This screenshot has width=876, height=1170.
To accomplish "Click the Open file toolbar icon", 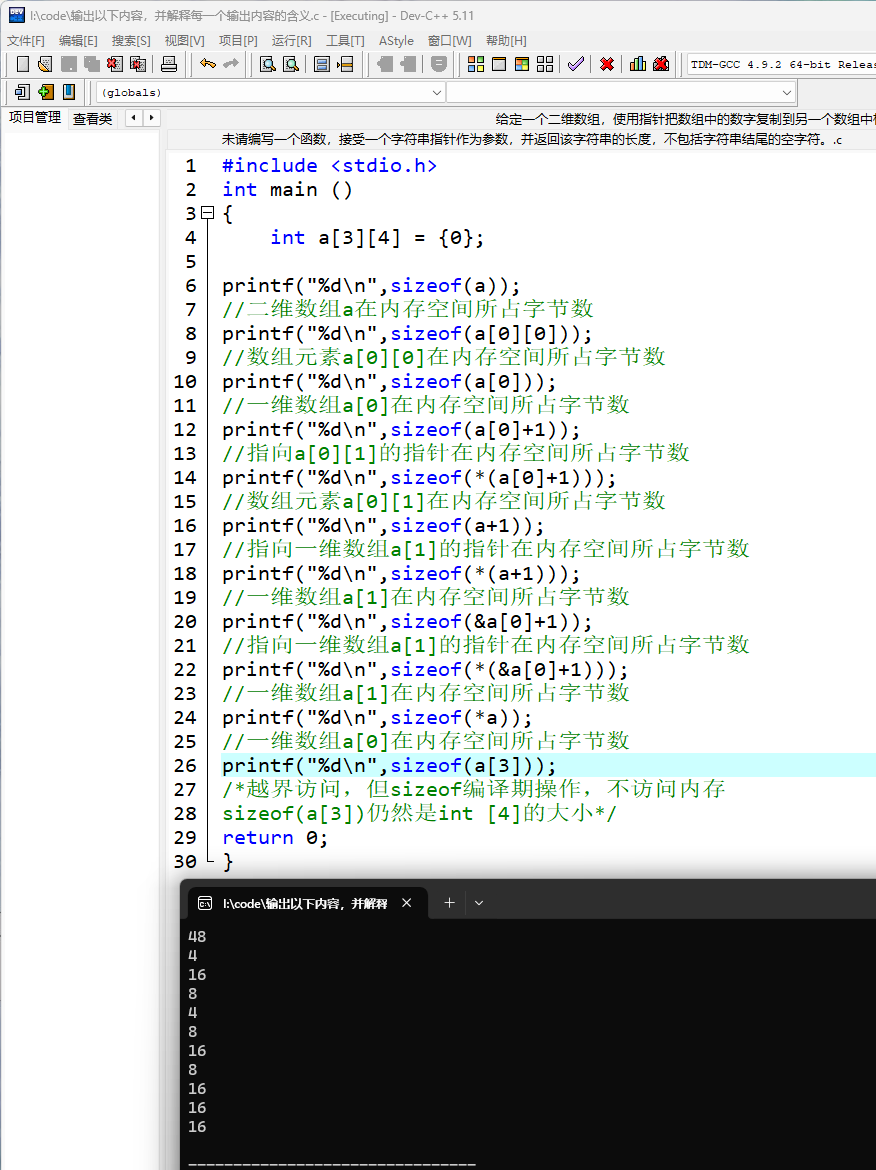I will pos(45,64).
